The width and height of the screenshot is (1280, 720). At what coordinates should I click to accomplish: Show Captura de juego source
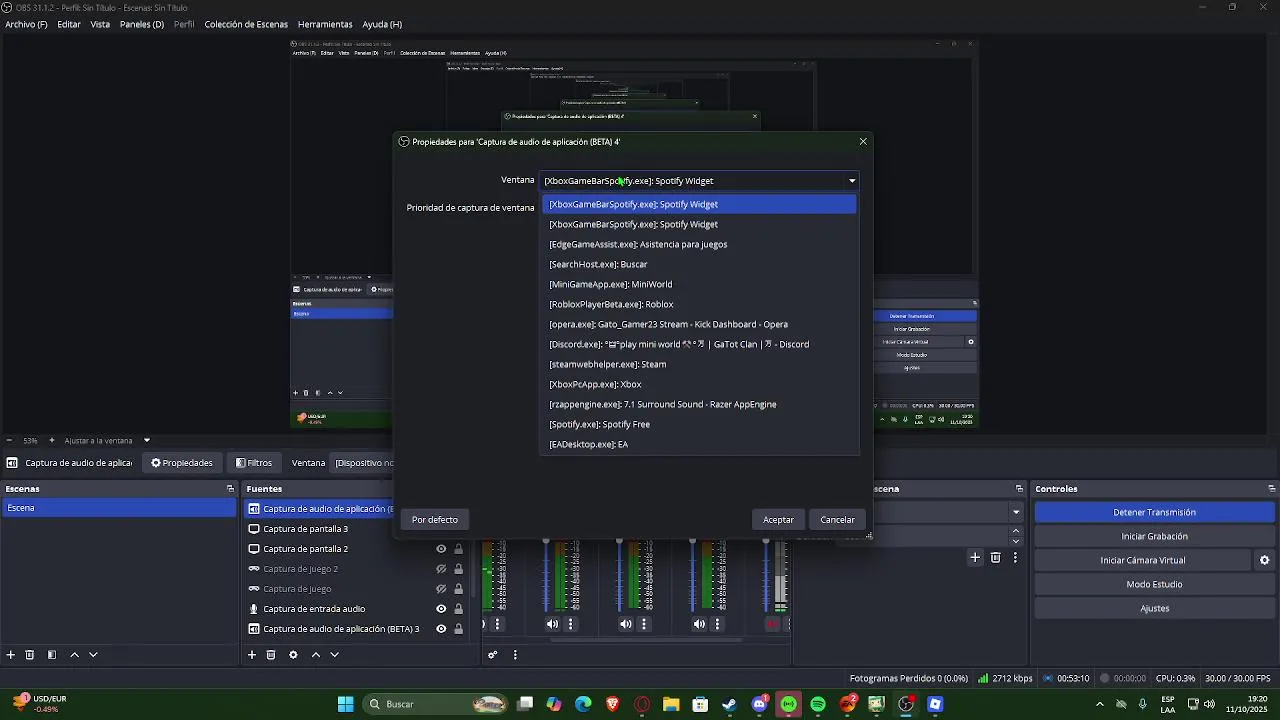[x=441, y=589]
